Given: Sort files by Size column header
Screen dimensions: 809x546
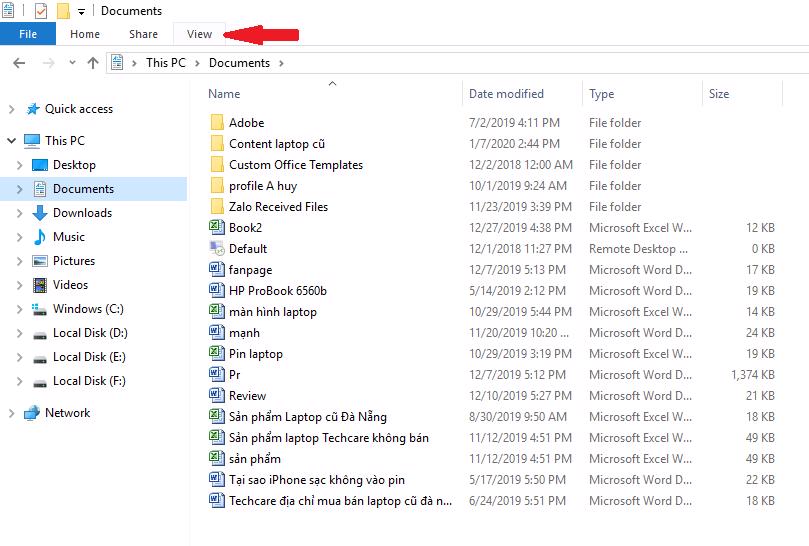Looking at the screenshot, I should 719,94.
